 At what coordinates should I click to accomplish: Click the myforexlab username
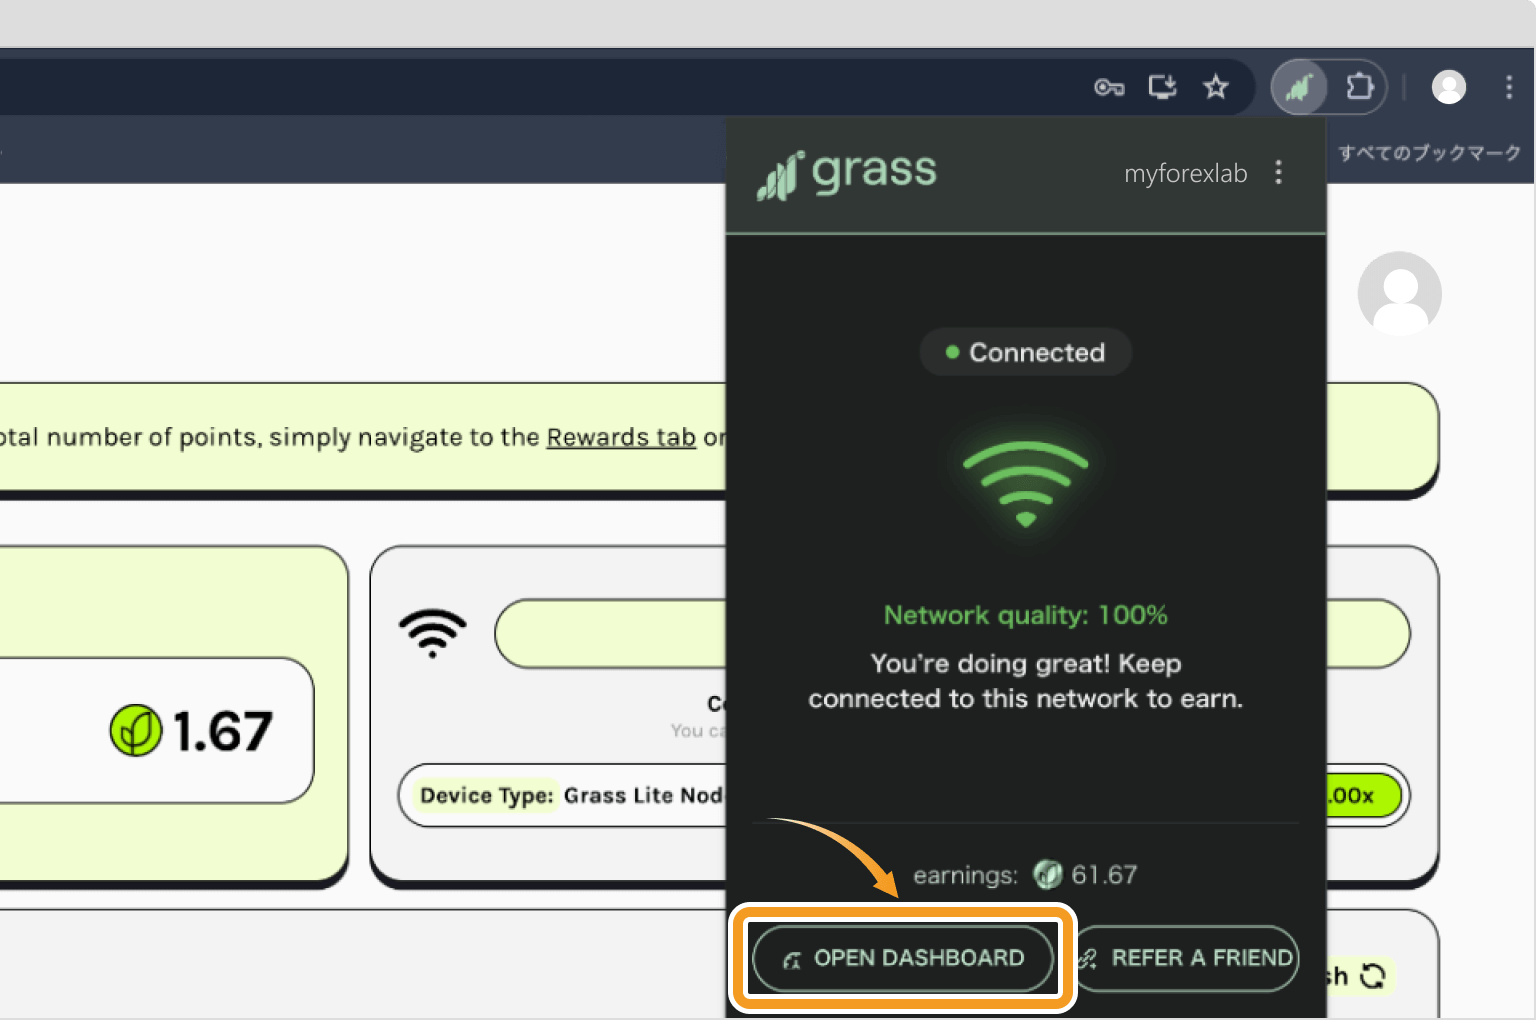[x=1185, y=173]
